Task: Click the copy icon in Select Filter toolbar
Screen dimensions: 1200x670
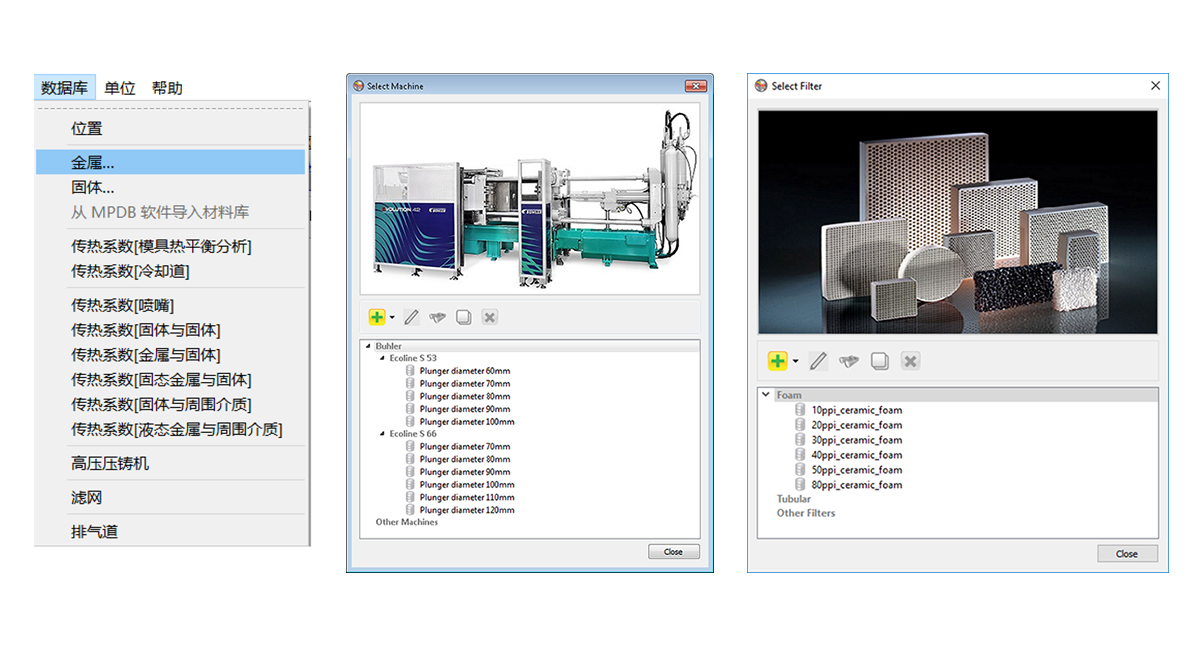Action: click(x=879, y=361)
